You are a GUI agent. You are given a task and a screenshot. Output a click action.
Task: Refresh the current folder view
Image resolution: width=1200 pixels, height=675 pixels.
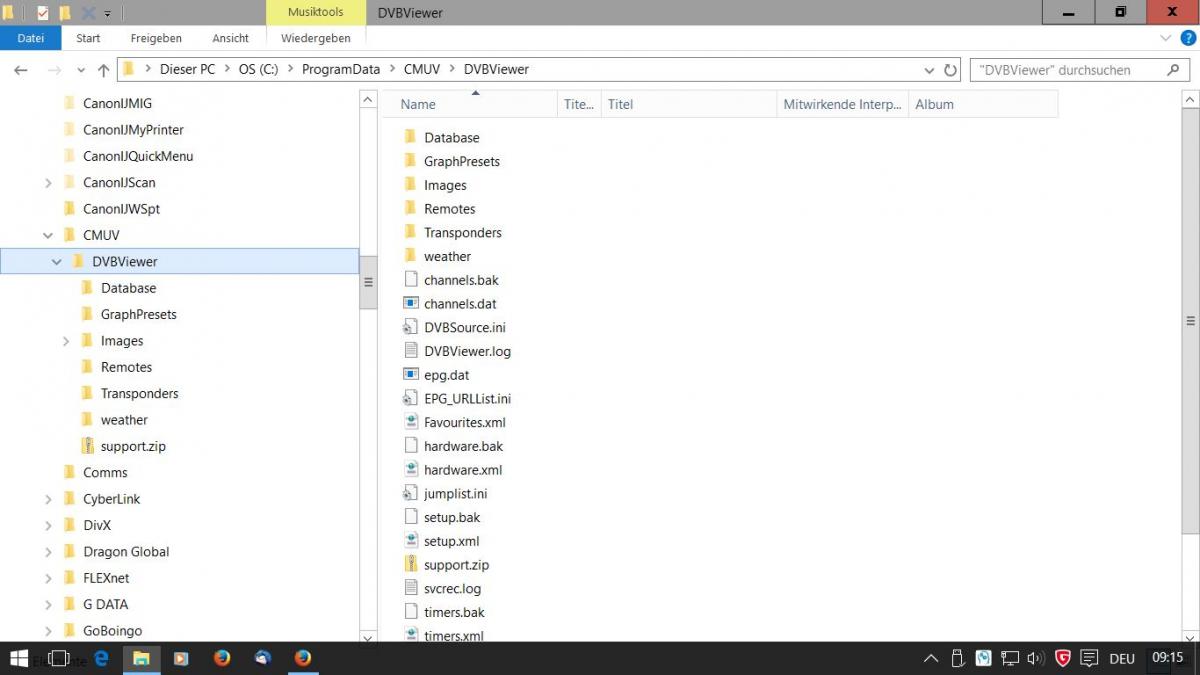tap(950, 70)
